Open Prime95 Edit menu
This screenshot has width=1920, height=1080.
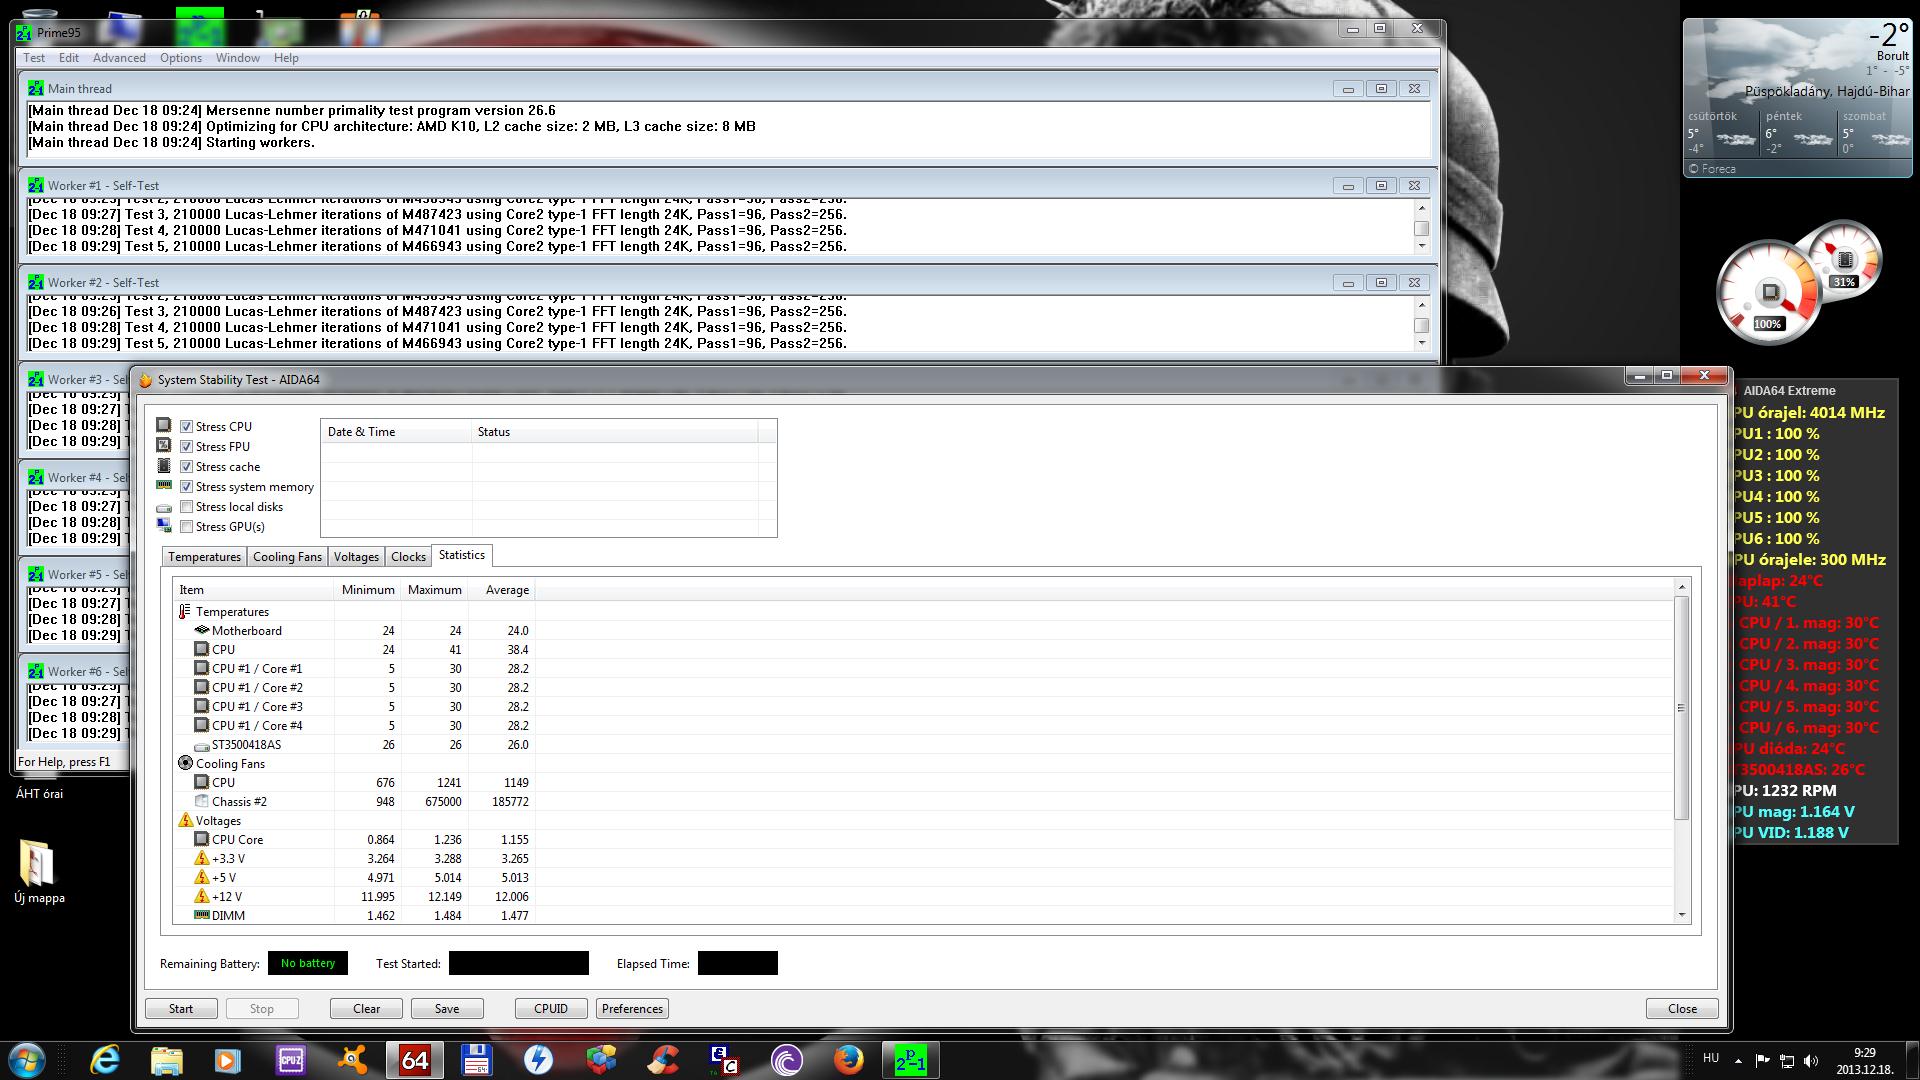point(68,58)
